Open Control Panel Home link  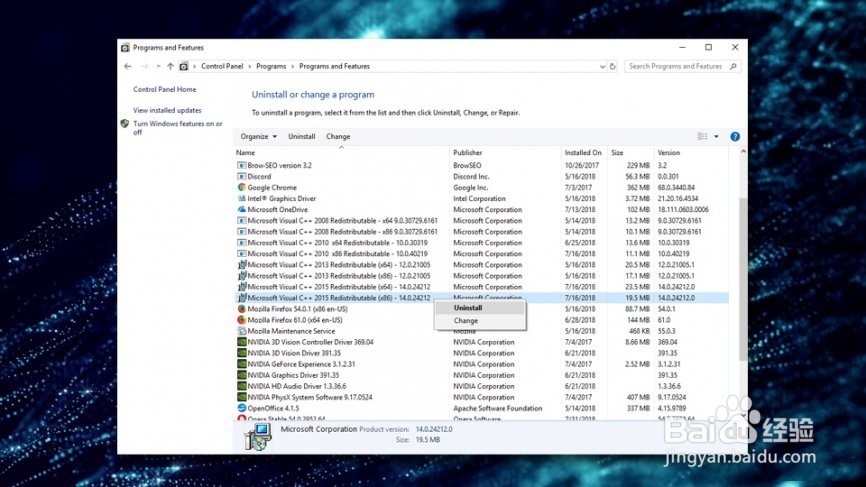[x=165, y=89]
